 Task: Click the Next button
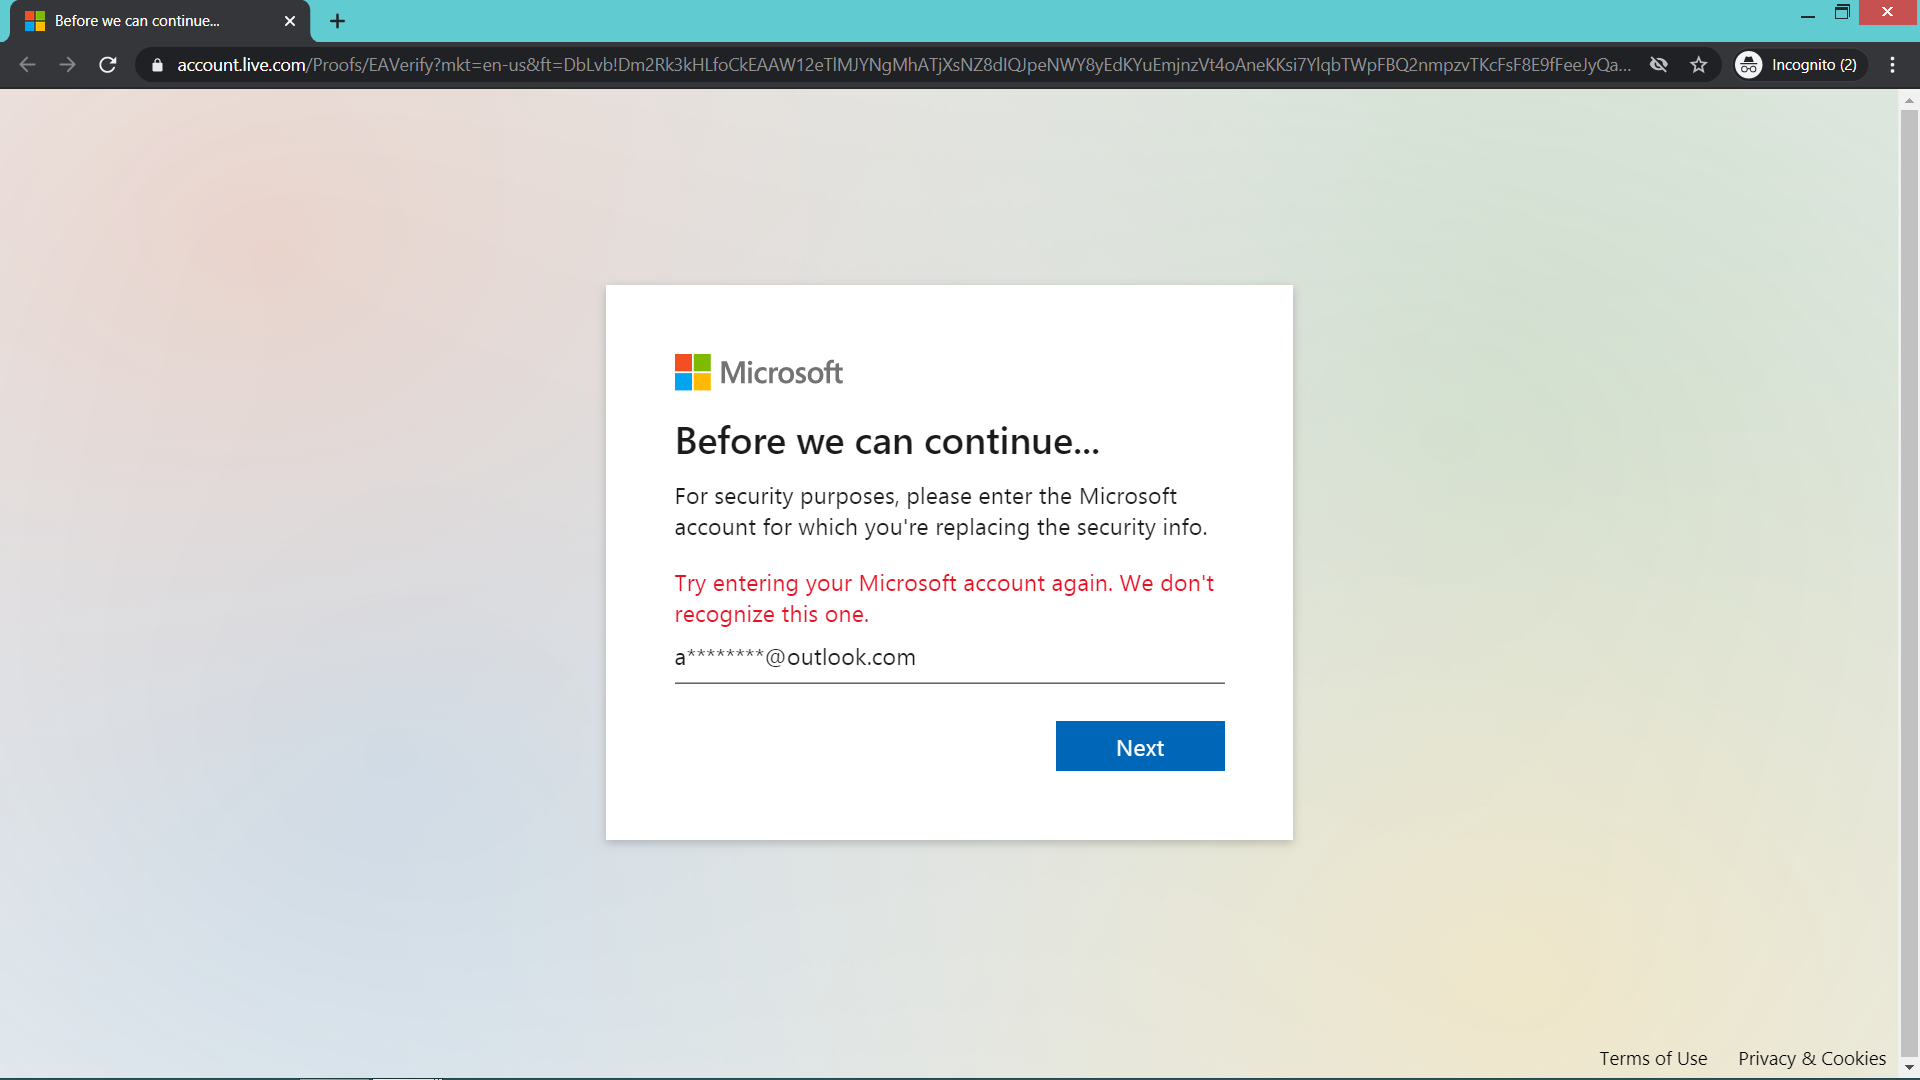pos(1140,746)
